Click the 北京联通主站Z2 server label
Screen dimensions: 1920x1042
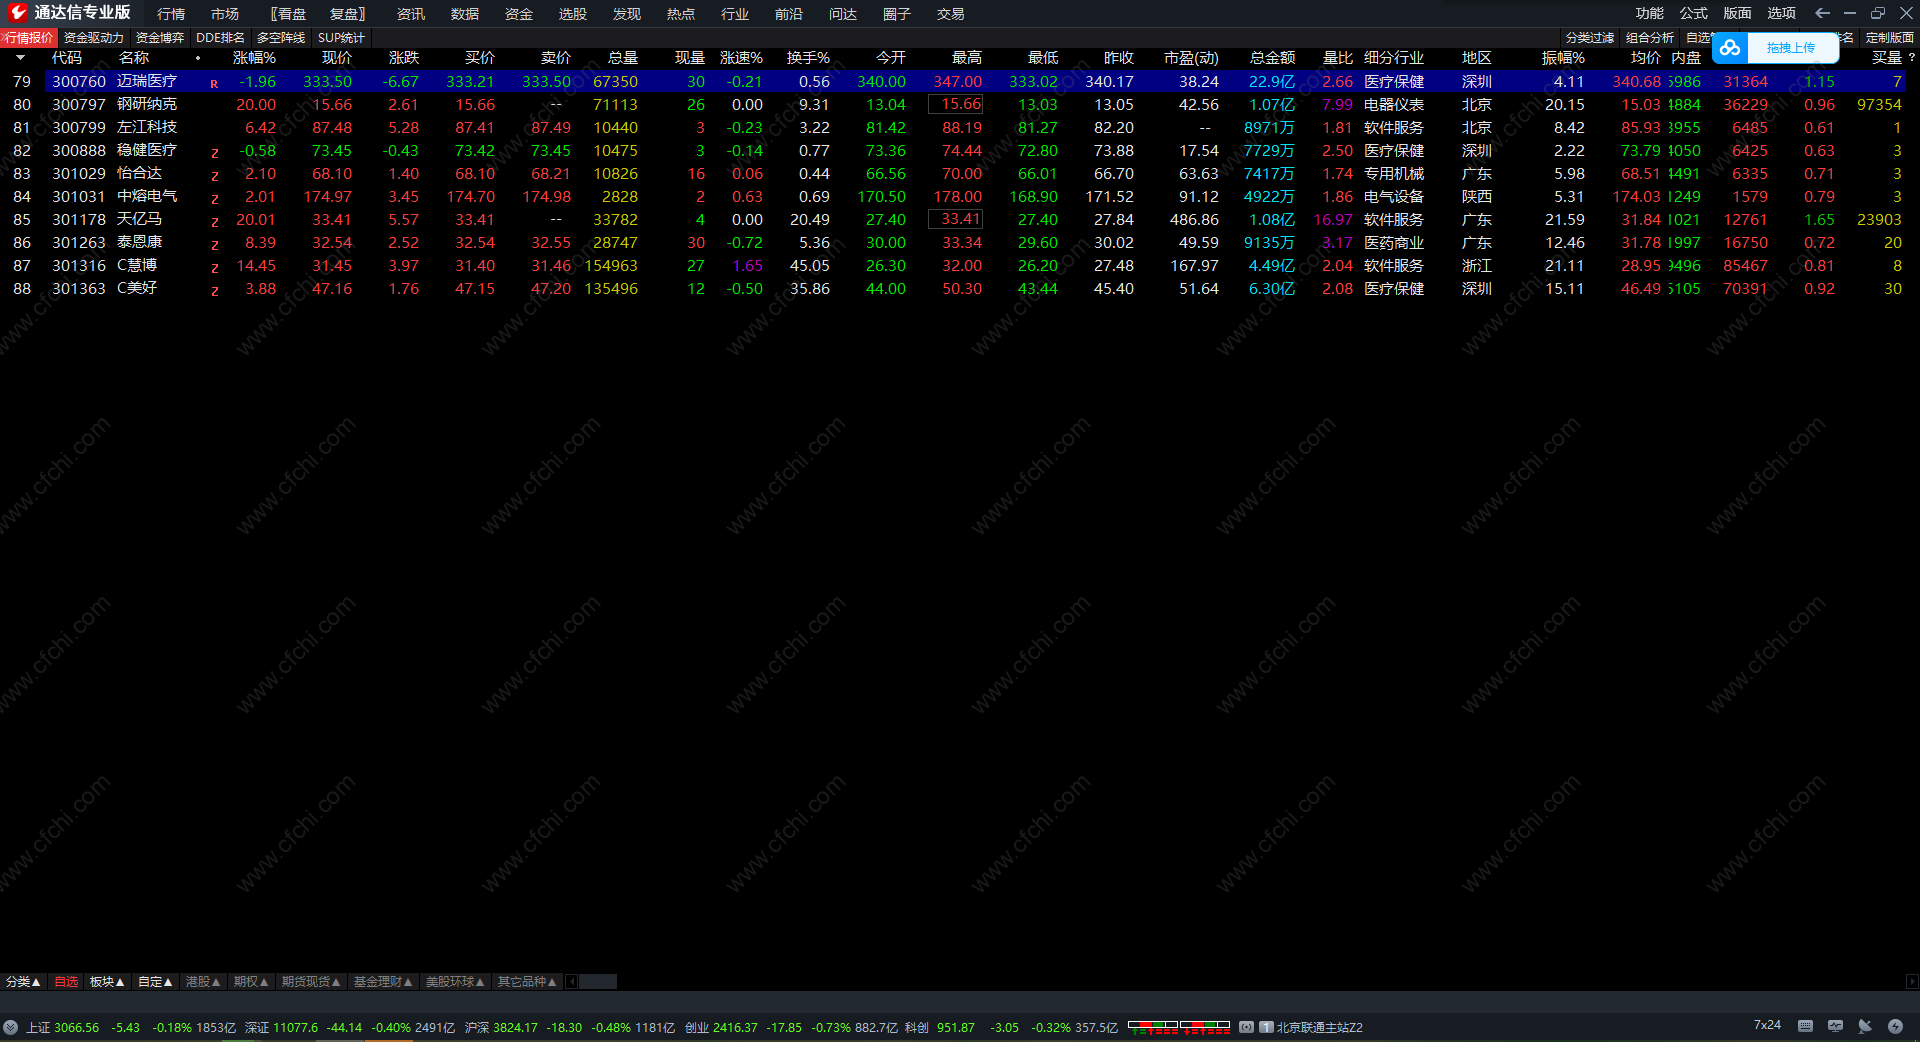1320,1027
